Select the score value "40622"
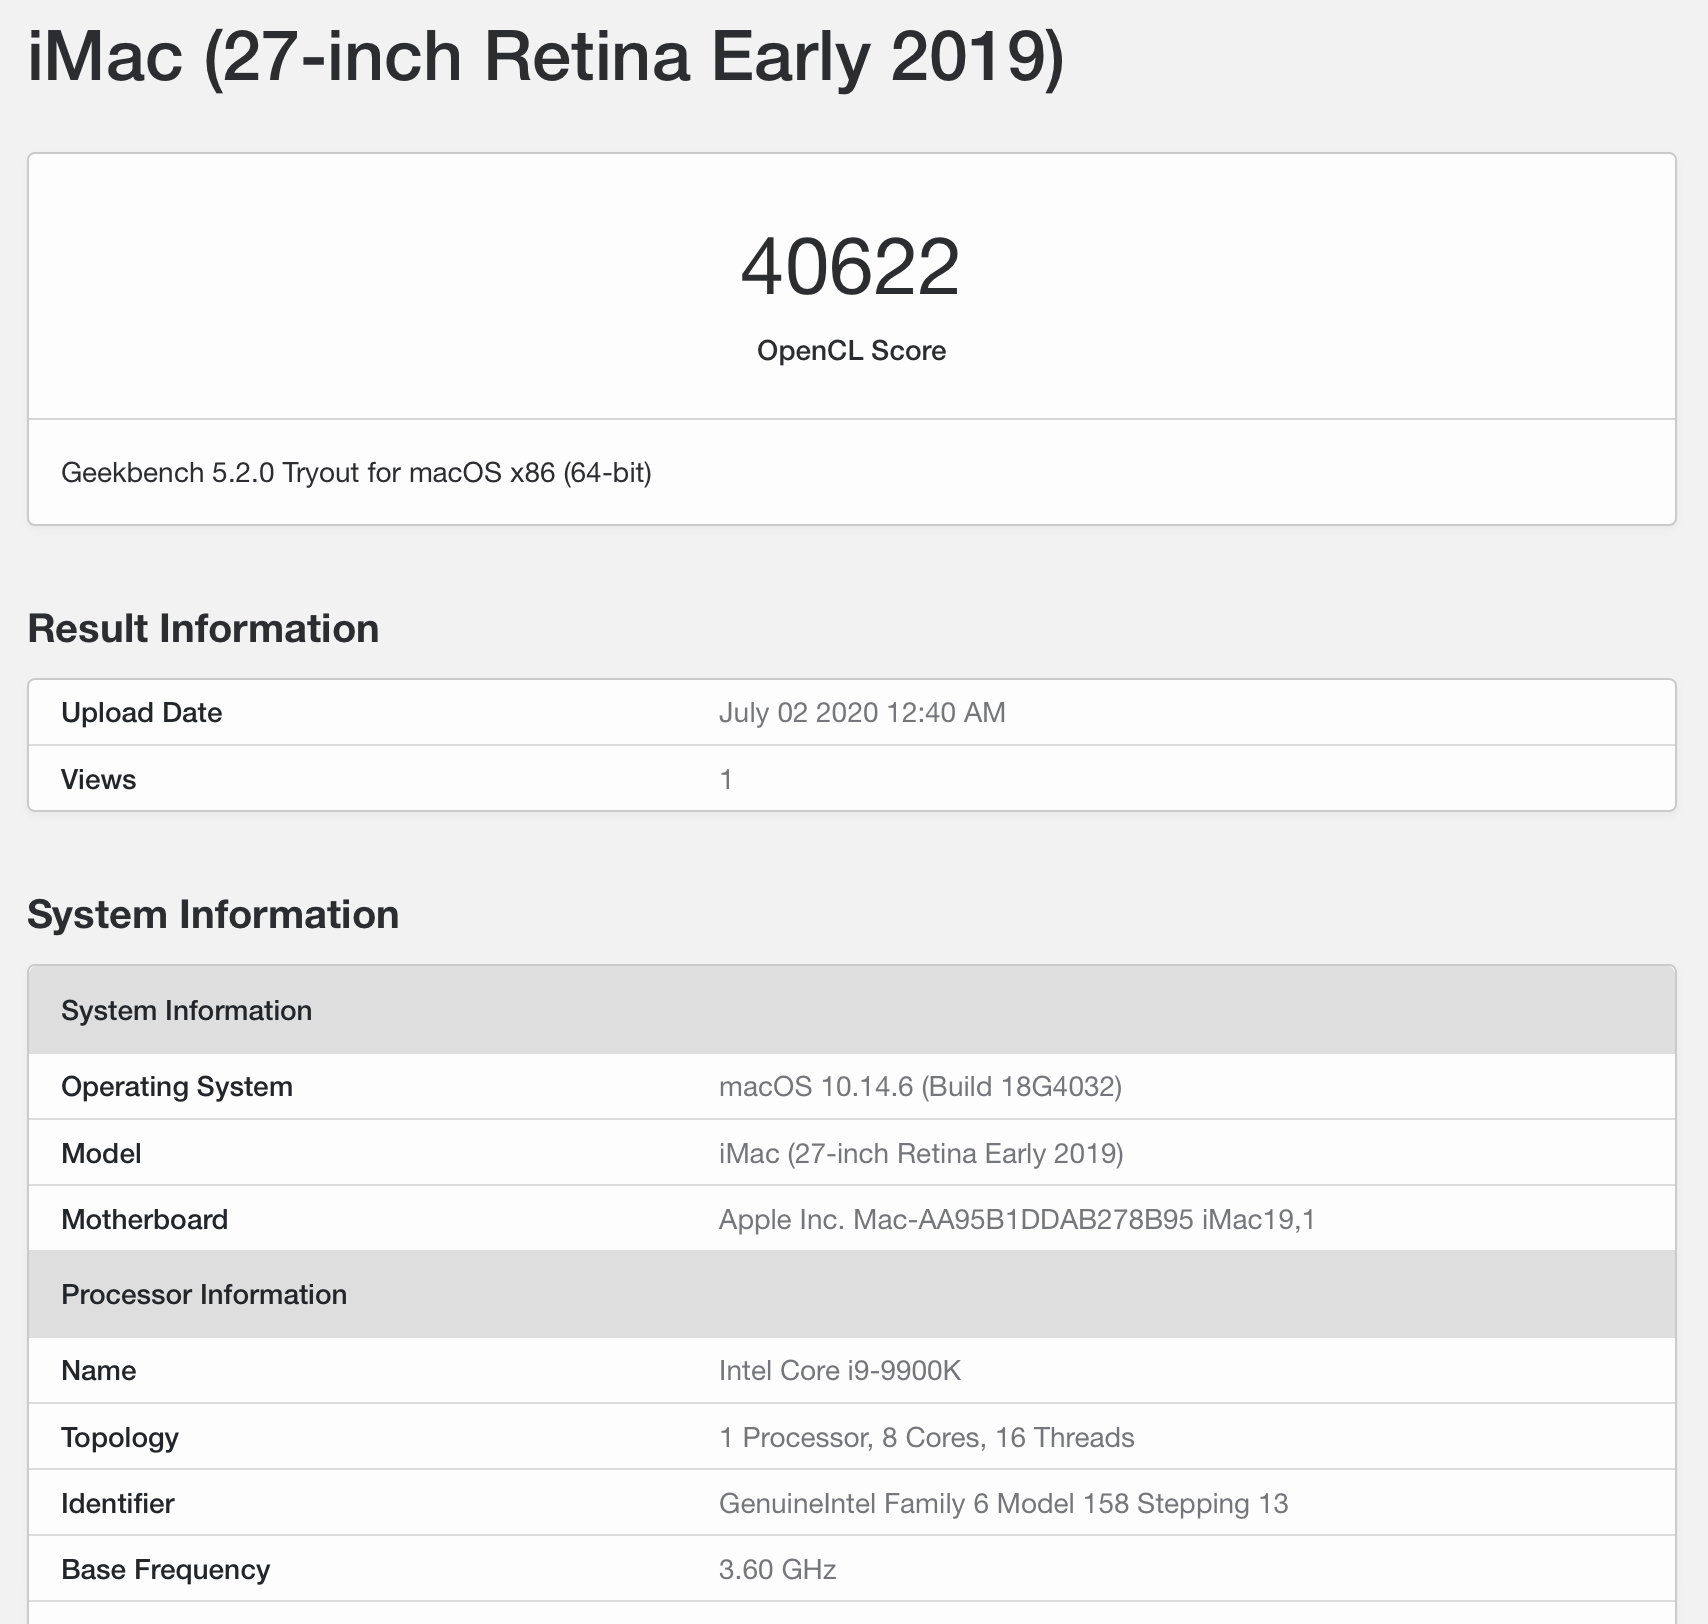Image resolution: width=1708 pixels, height=1624 pixels. tap(851, 267)
